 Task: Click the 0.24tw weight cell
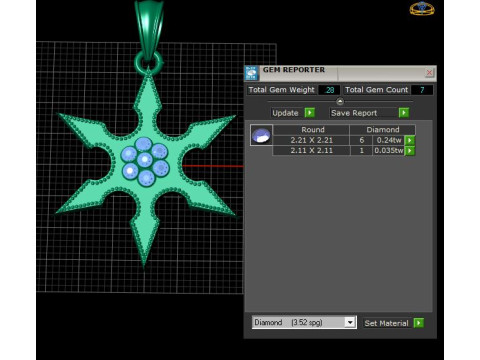pos(389,140)
